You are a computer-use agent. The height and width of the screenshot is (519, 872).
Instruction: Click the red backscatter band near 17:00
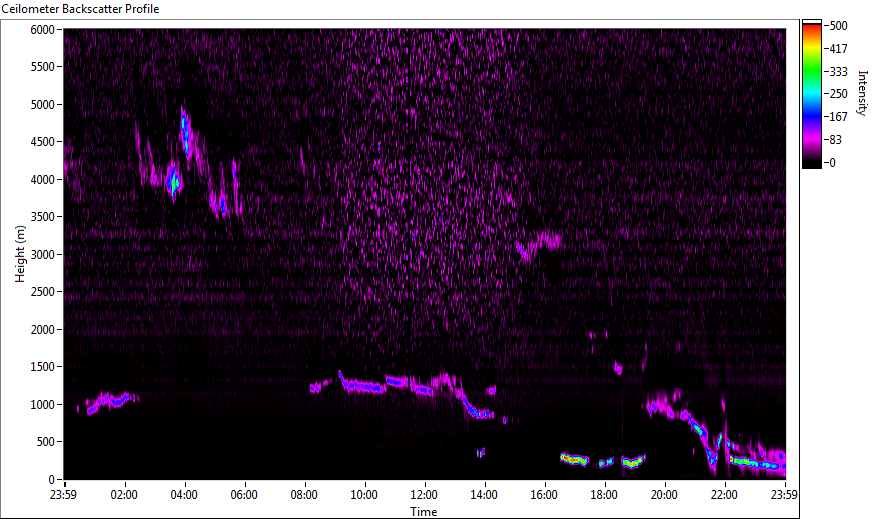pyautogui.click(x=574, y=459)
